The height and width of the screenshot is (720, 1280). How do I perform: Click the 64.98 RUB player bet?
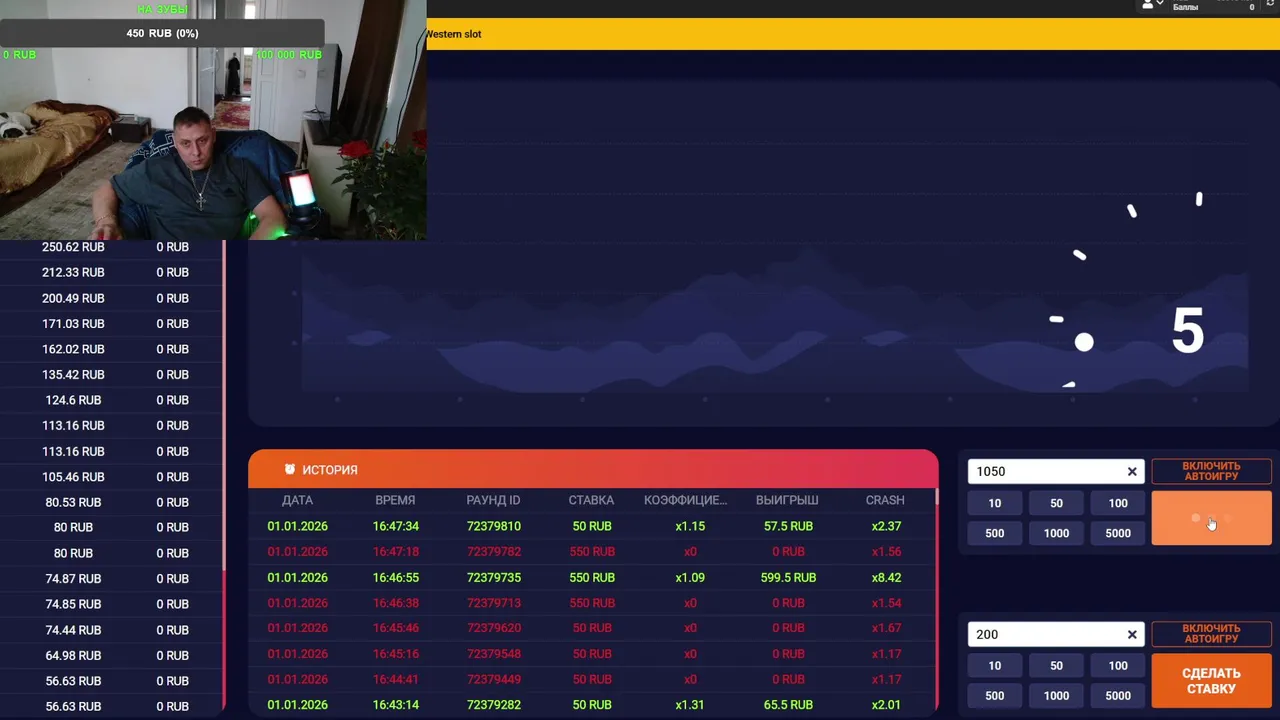coord(73,656)
